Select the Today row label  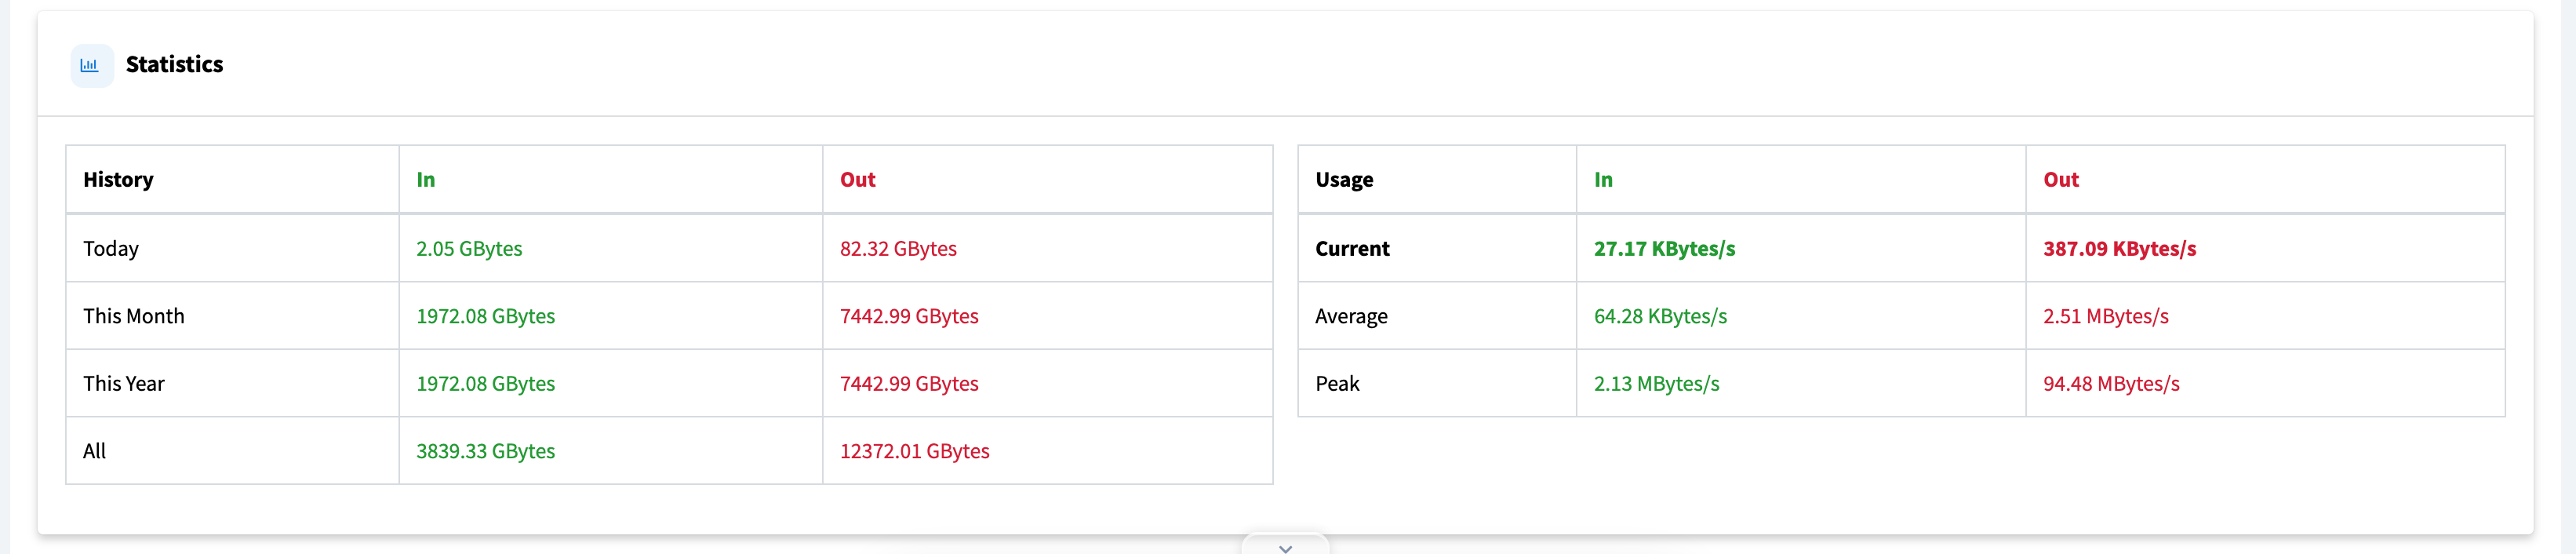[x=111, y=249]
